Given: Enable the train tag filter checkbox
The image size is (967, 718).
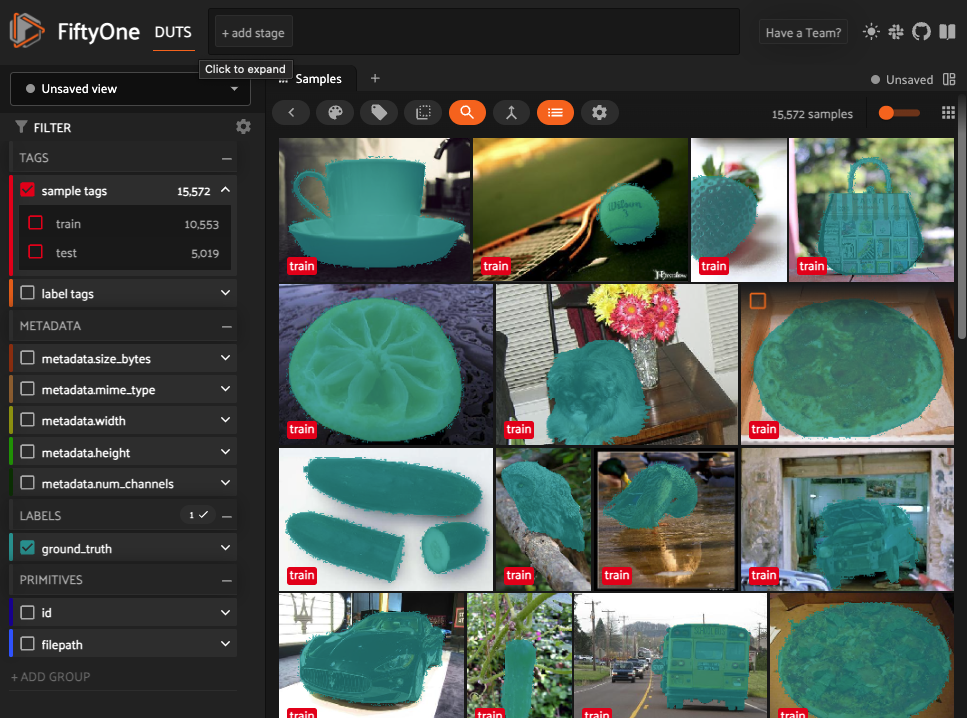Looking at the screenshot, I should click(x=36, y=223).
